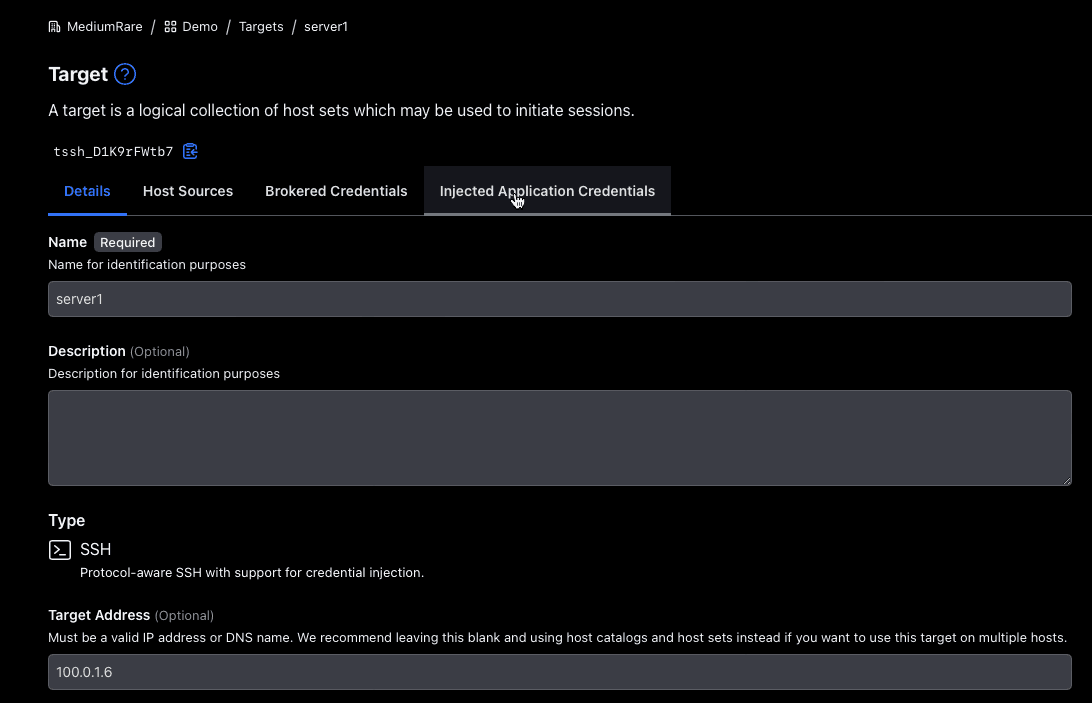Click the project grid icon beside Demo
Screen dimensions: 1092x703
(x=170, y=27)
